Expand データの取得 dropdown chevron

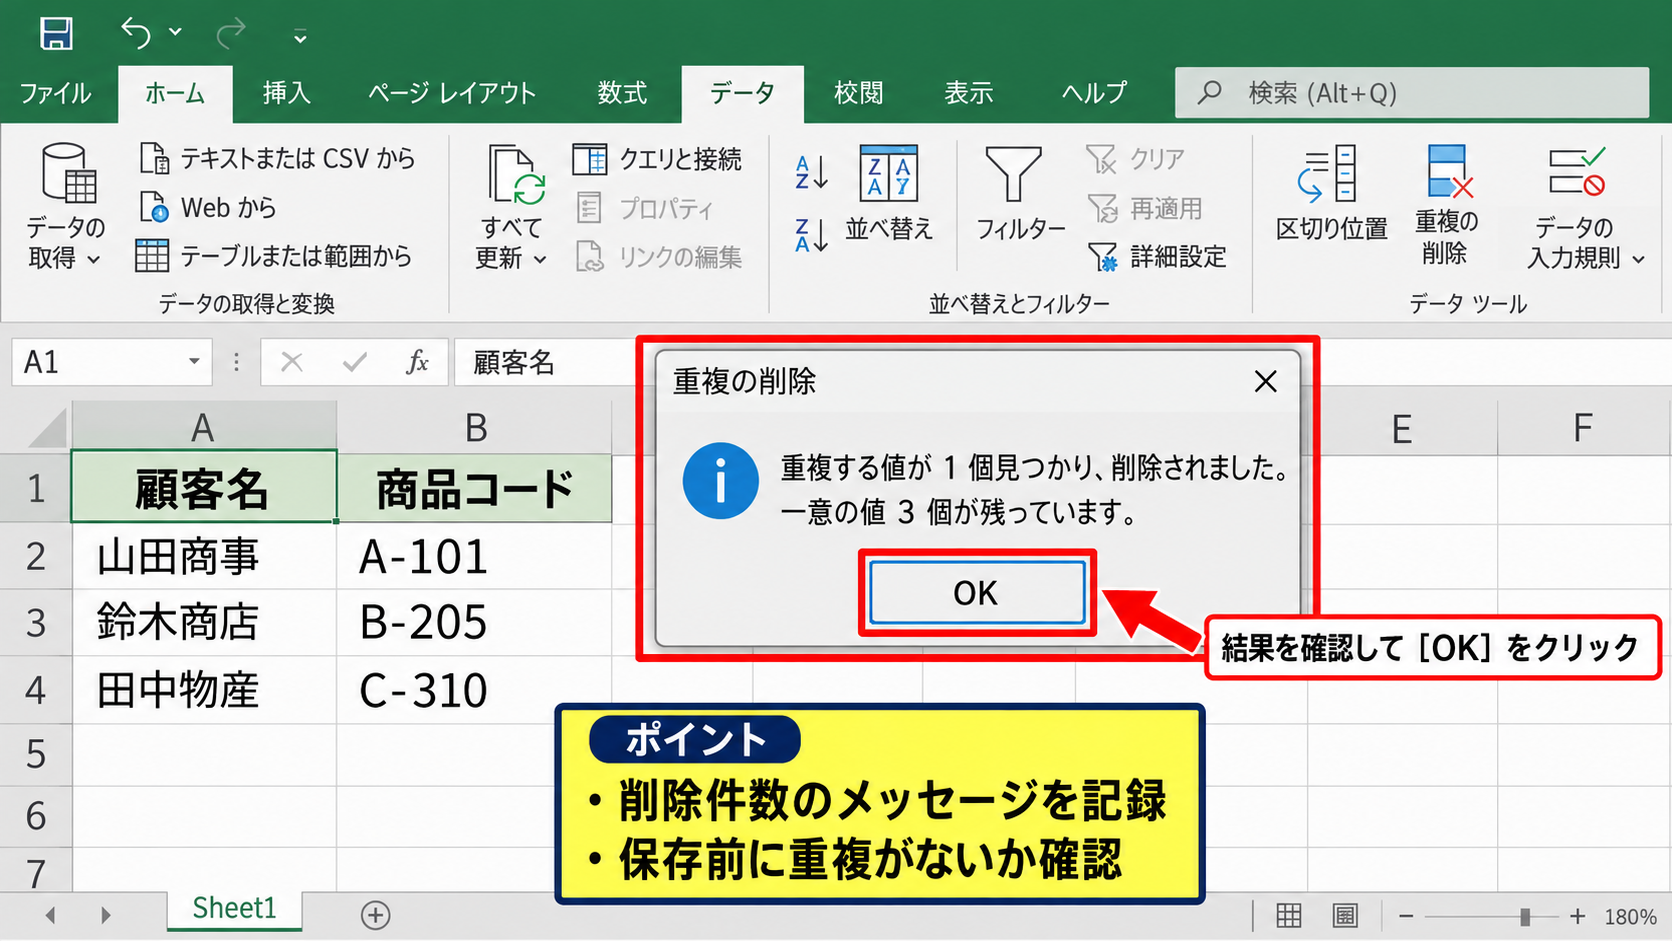click(93, 259)
